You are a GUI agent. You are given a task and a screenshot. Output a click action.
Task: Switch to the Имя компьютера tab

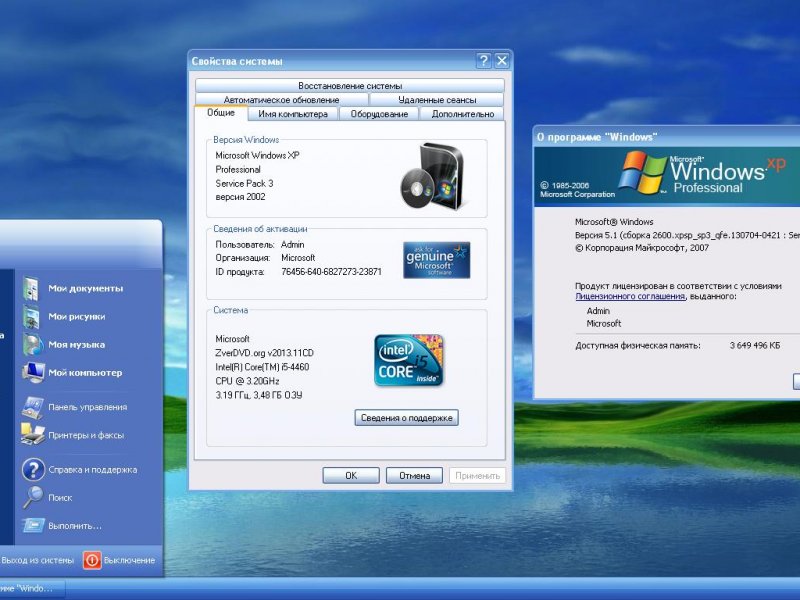pos(293,114)
